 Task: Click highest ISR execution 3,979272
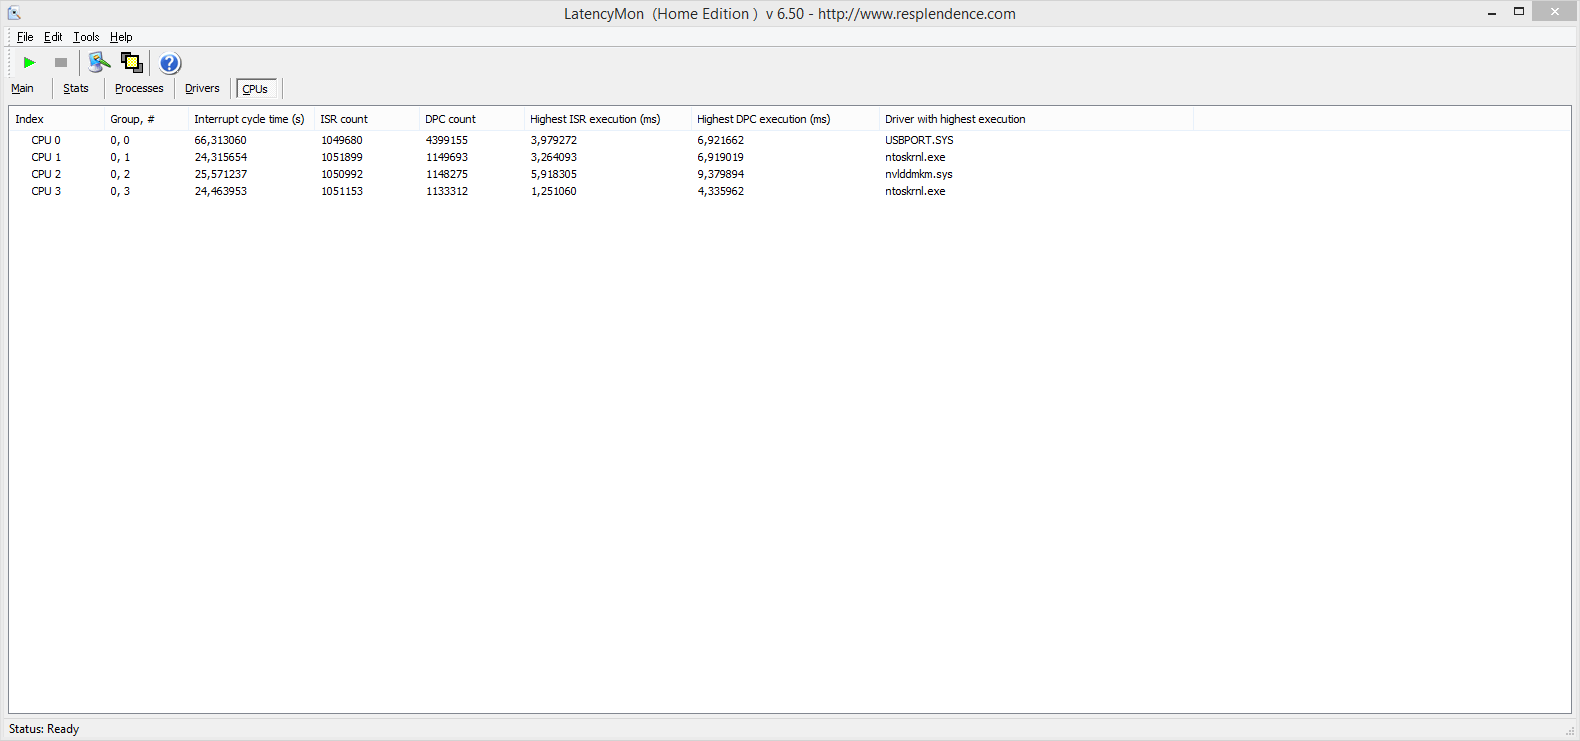pos(554,140)
